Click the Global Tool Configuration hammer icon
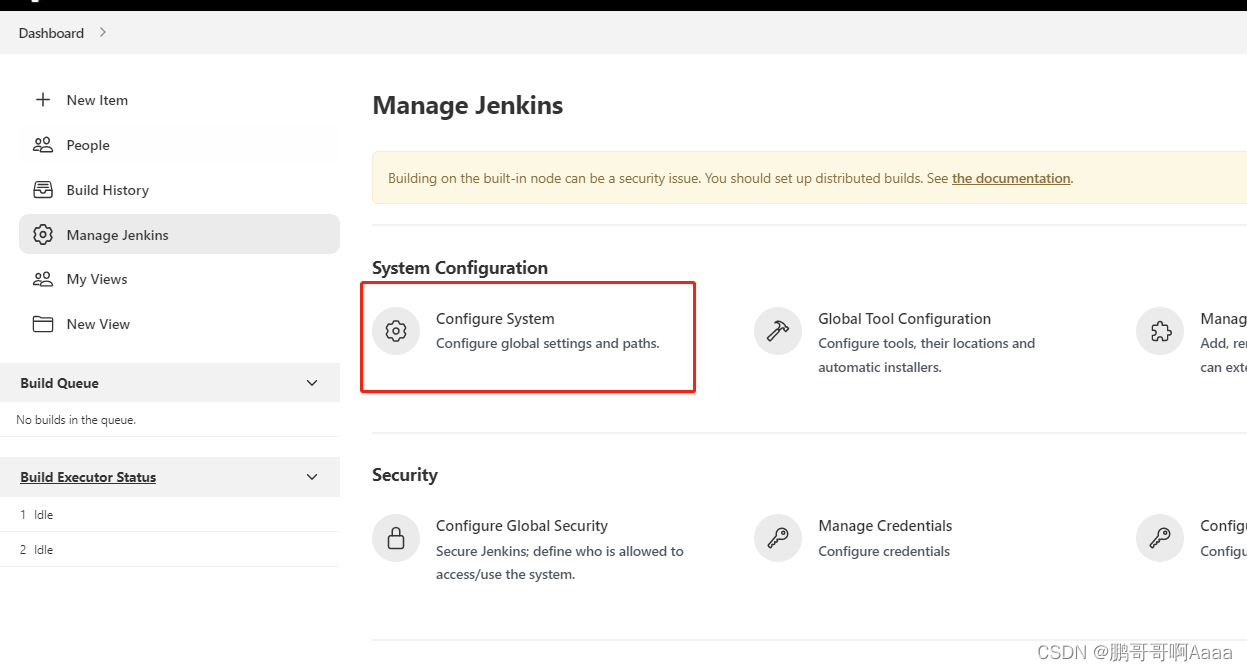 778,331
